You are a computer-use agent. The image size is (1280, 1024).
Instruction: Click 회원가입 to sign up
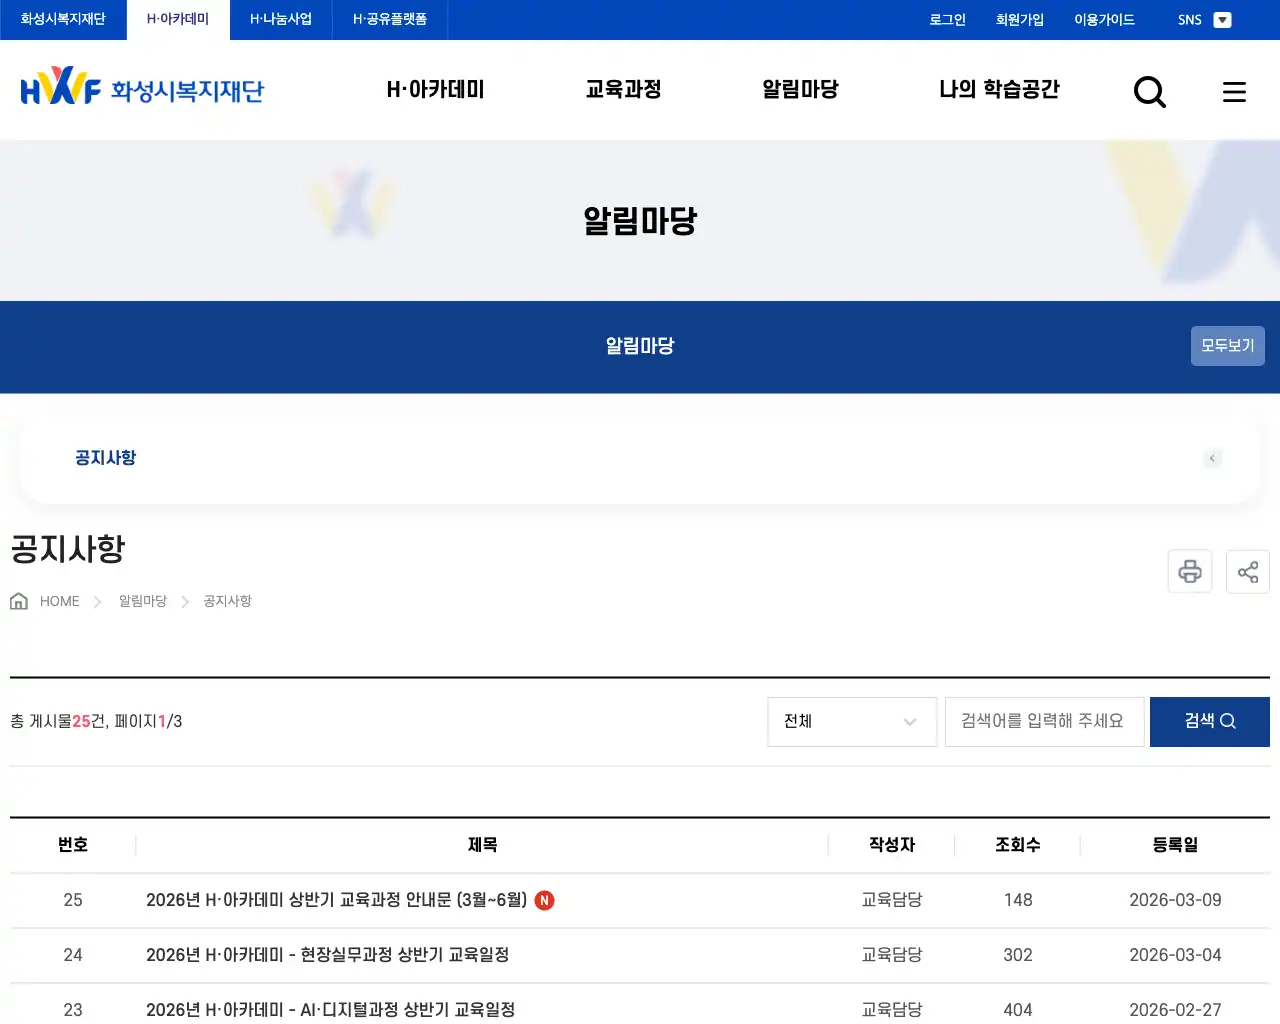coord(1020,19)
